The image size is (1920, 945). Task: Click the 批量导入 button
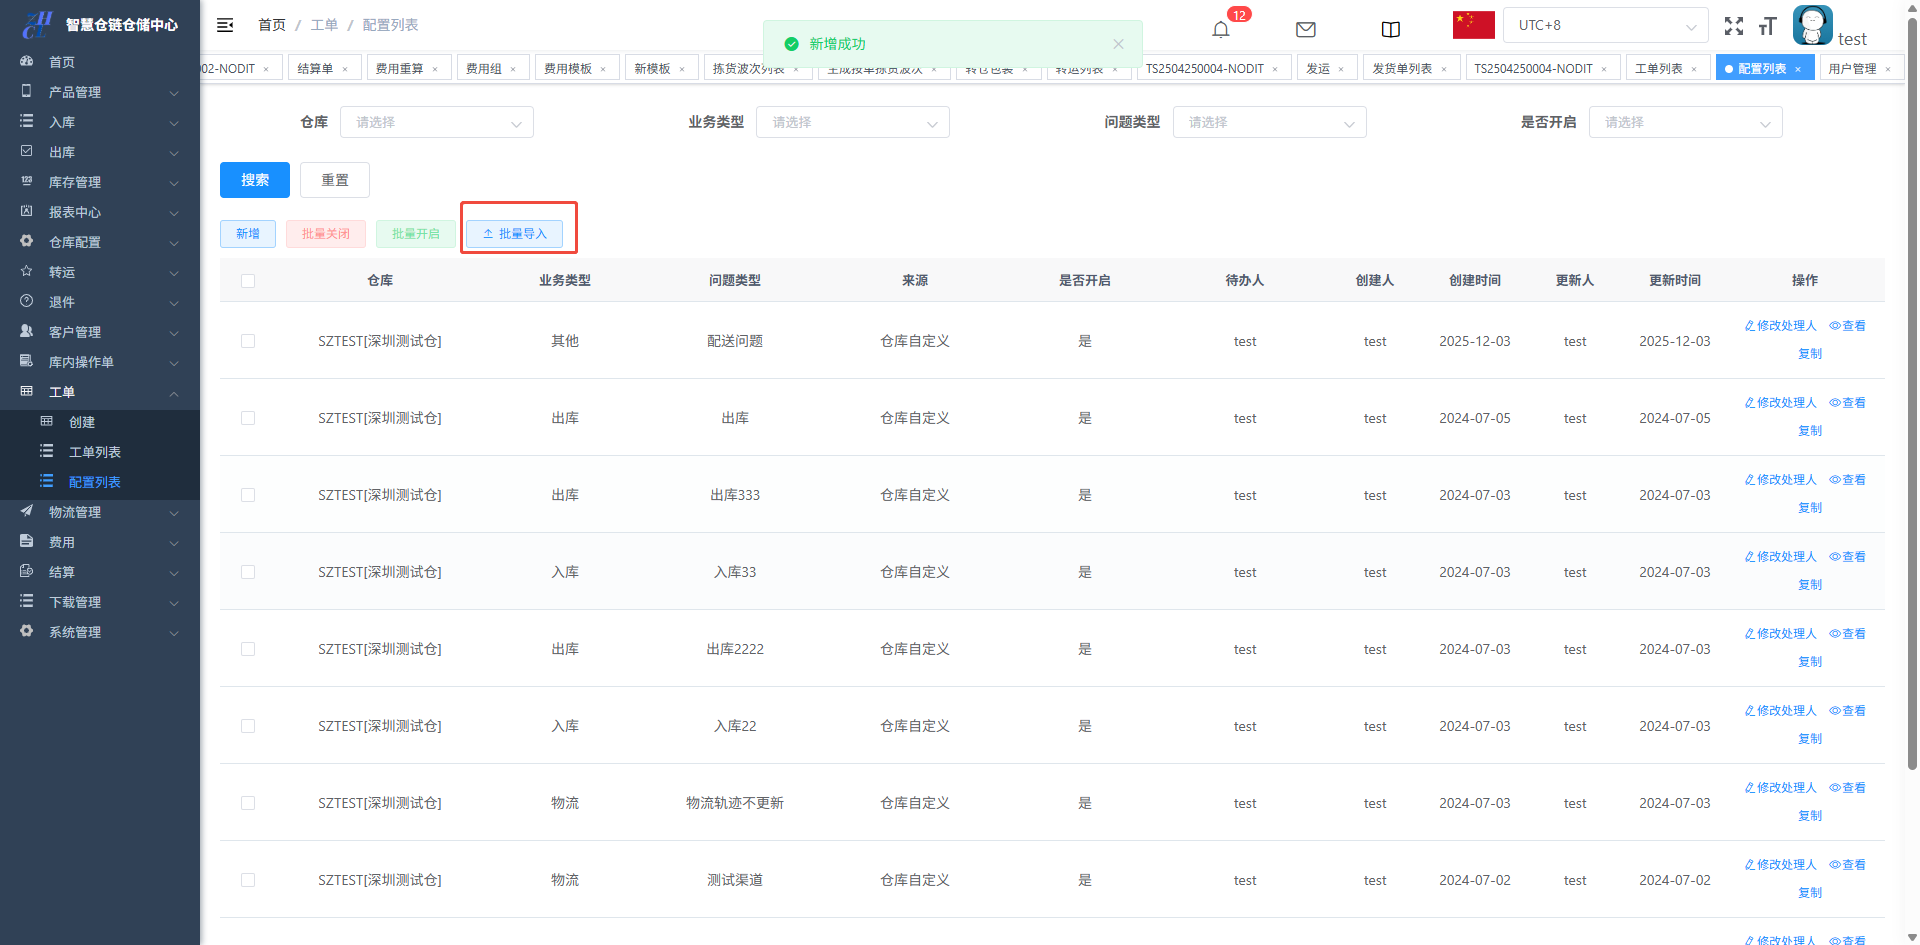click(x=515, y=234)
